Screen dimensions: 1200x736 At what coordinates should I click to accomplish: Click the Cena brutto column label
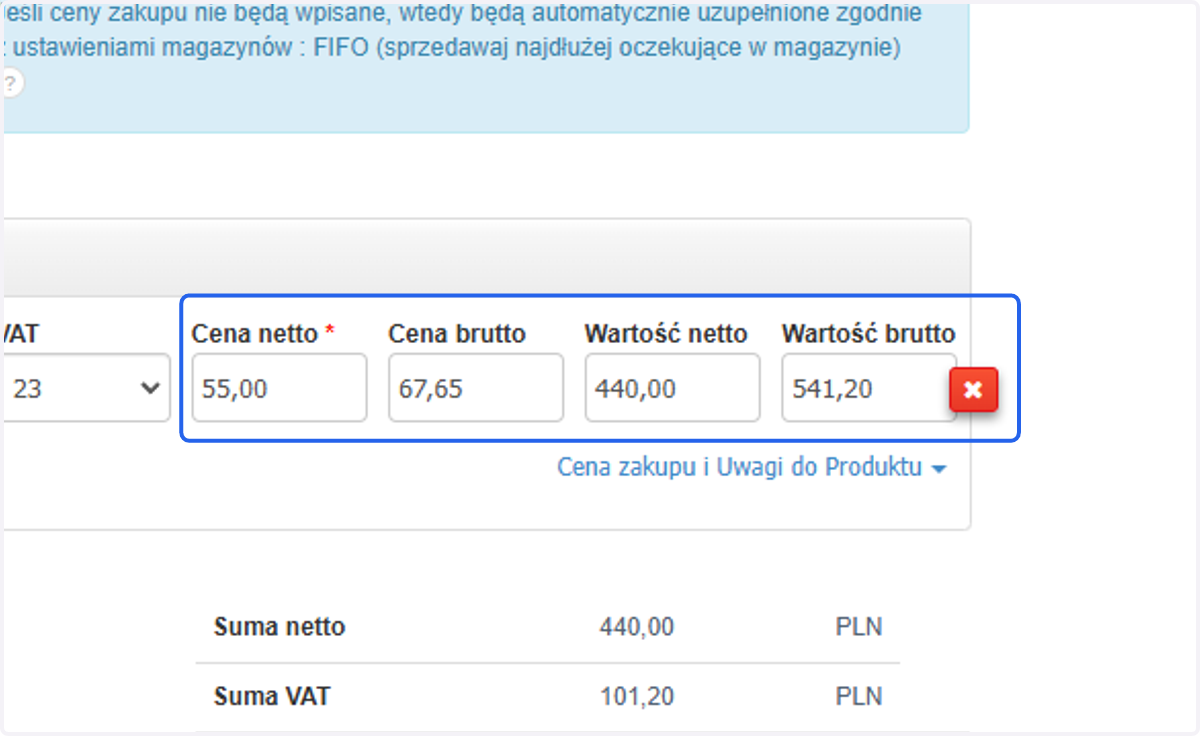coord(457,334)
